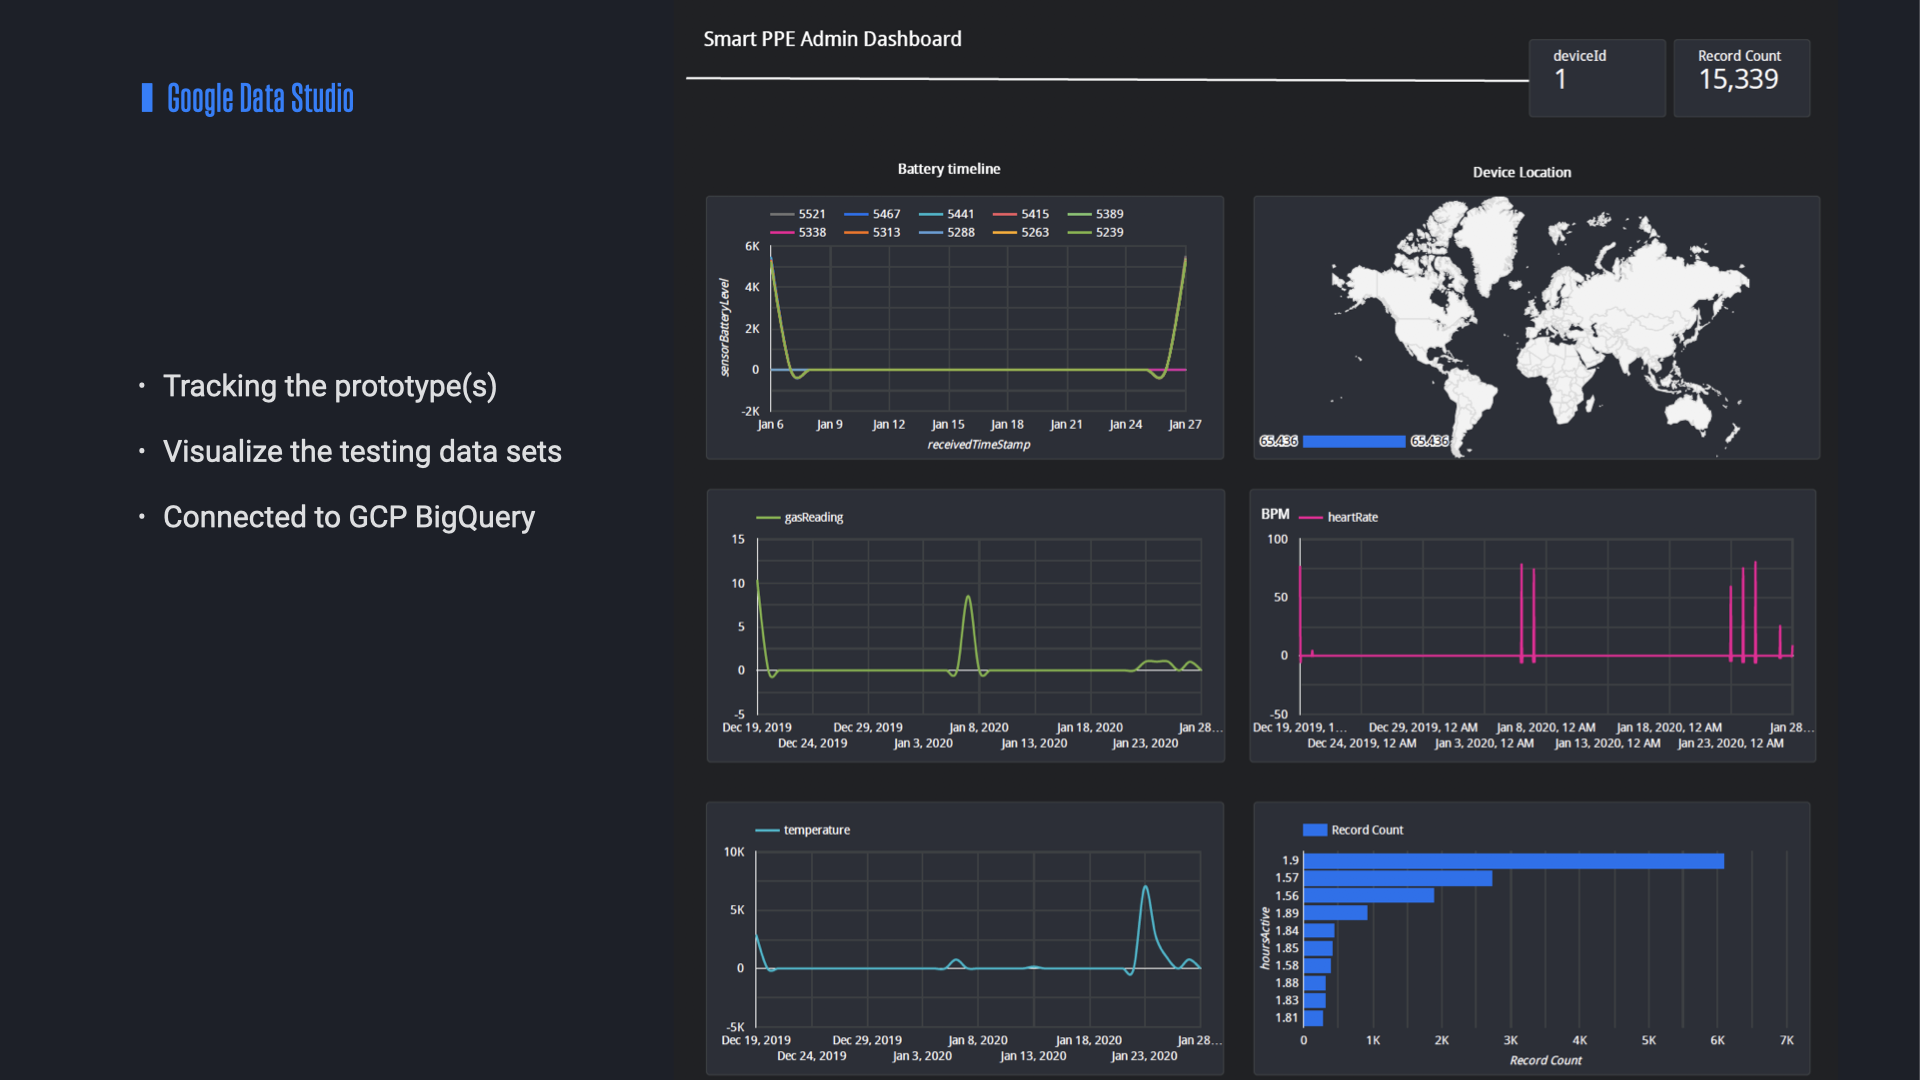Image resolution: width=1920 pixels, height=1080 pixels.
Task: Click the Jan 15 tick on Battery timeline
Action: [x=948, y=425]
